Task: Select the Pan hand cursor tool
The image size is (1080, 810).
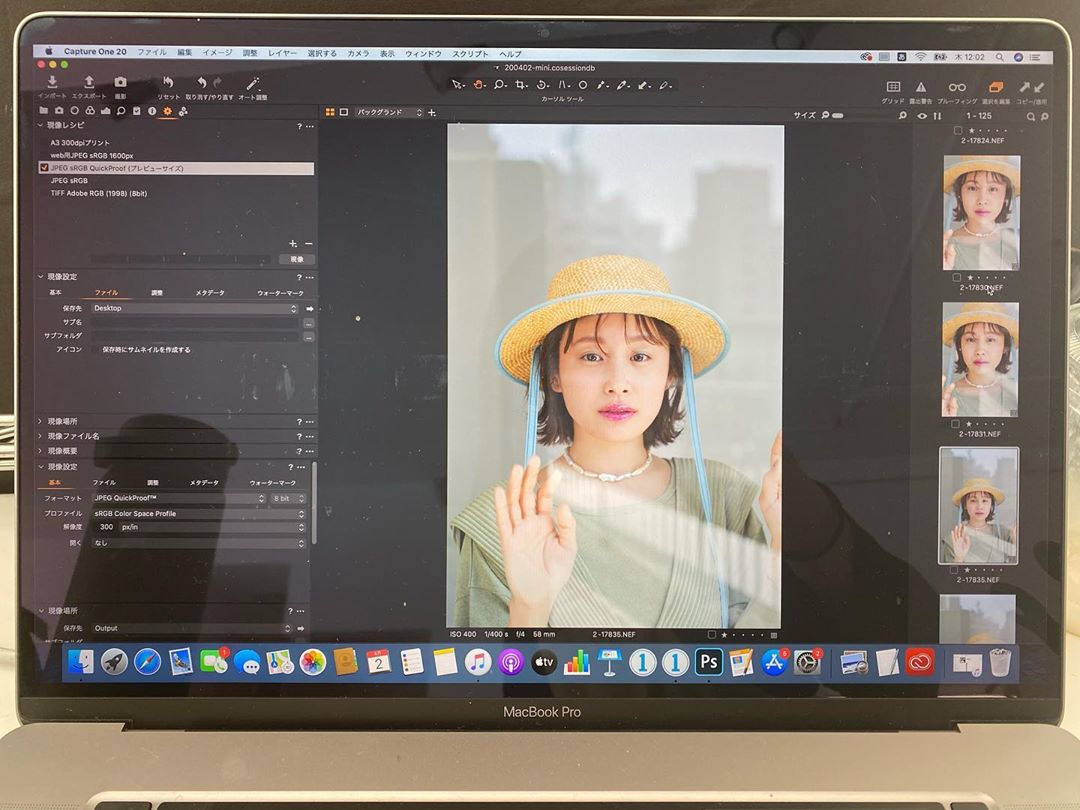Action: click(478, 86)
